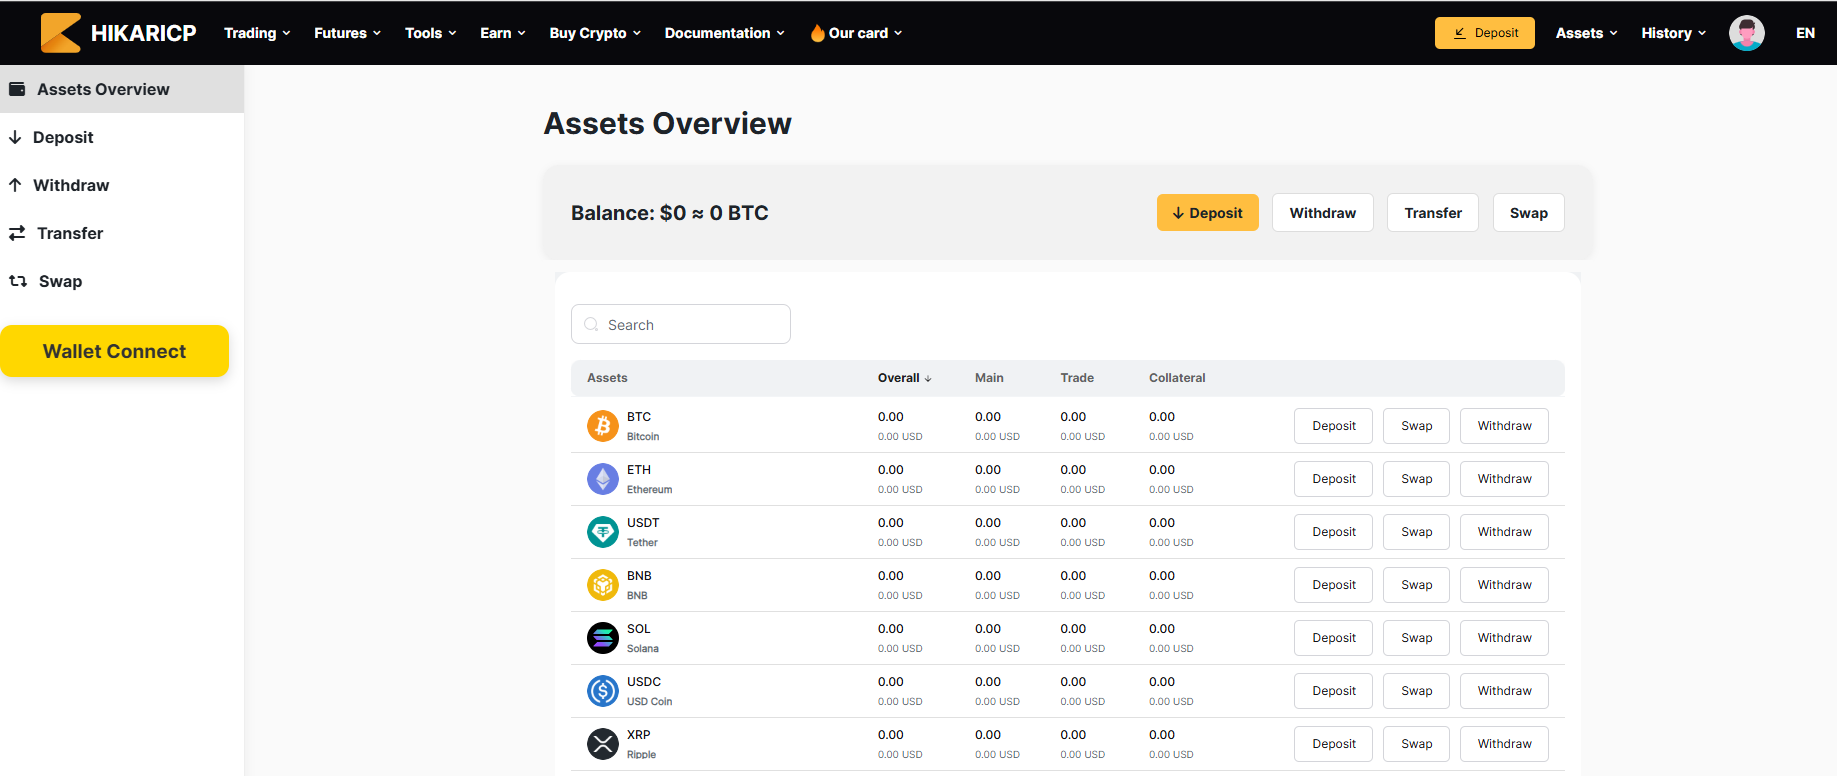The width and height of the screenshot is (1837, 776).
Task: Click the Wallet Connect button
Action: click(114, 351)
